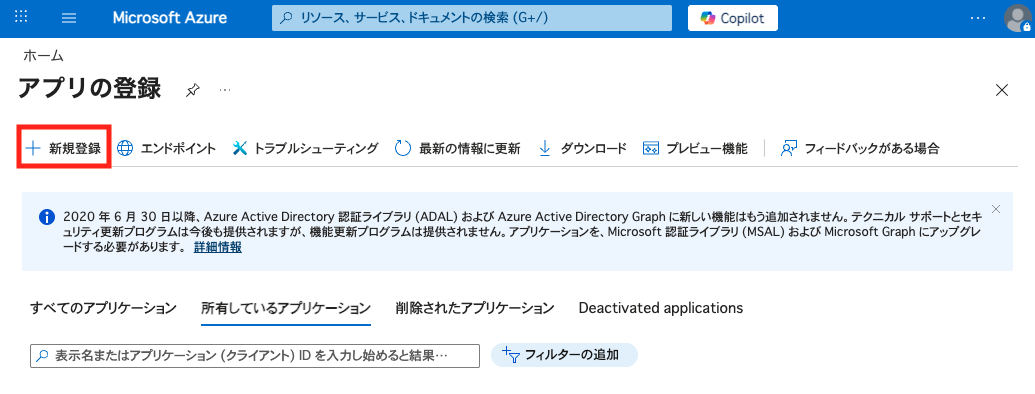Open the 詳細情報 link
1035x394 pixels.
coord(217,247)
